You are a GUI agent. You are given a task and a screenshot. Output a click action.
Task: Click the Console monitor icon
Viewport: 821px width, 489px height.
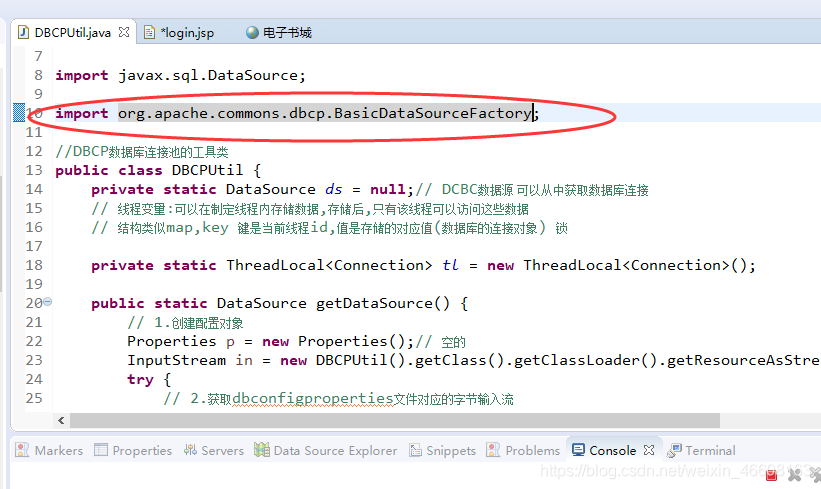coord(578,450)
